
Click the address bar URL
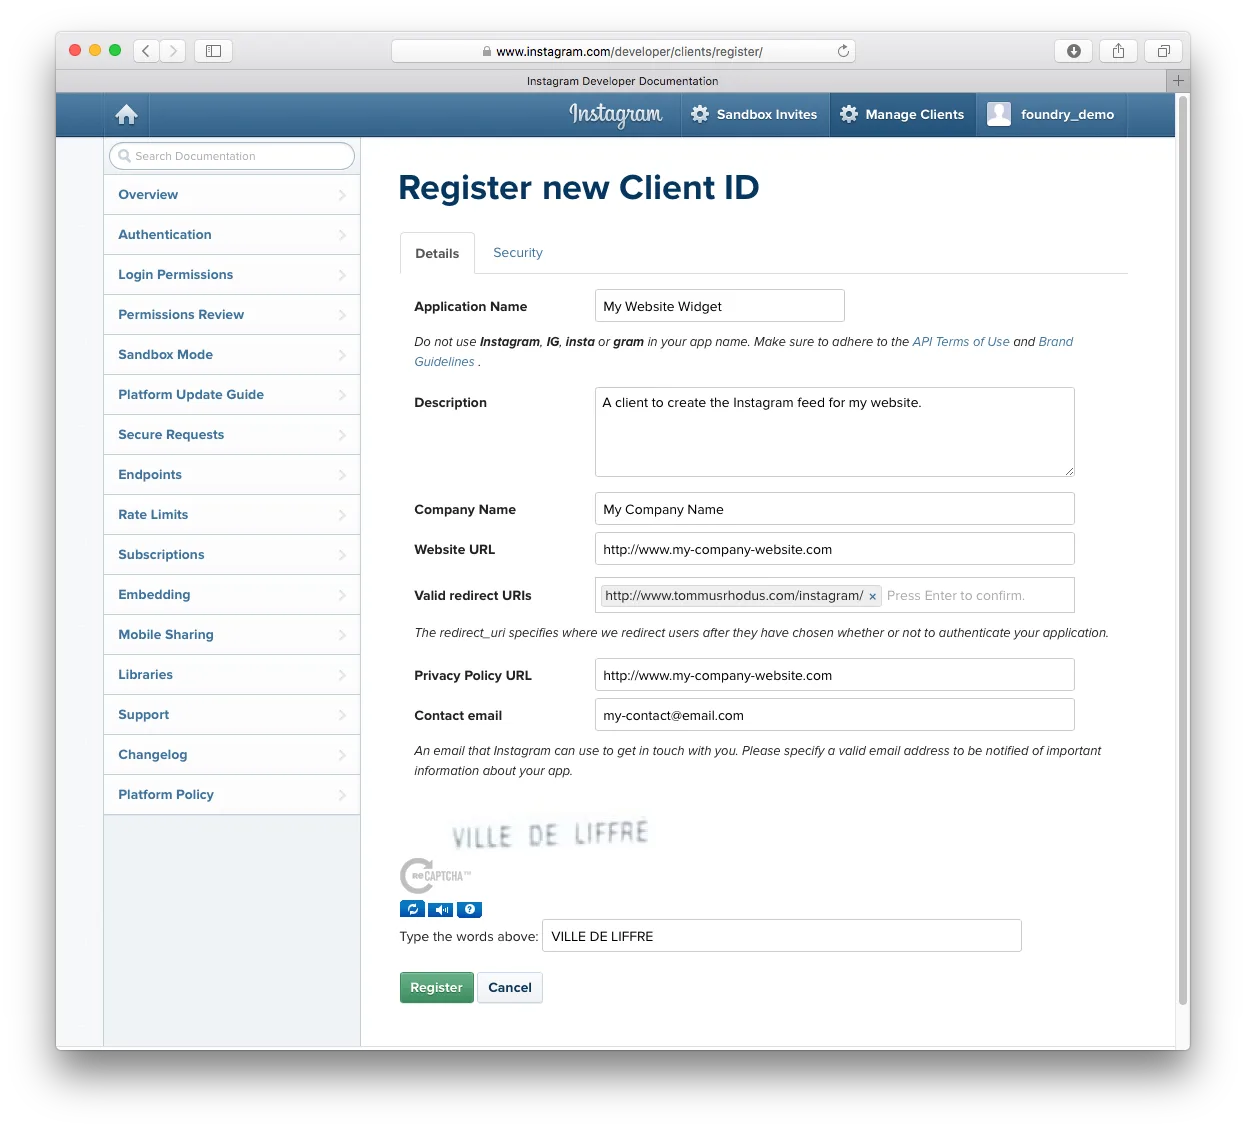[x=629, y=52]
